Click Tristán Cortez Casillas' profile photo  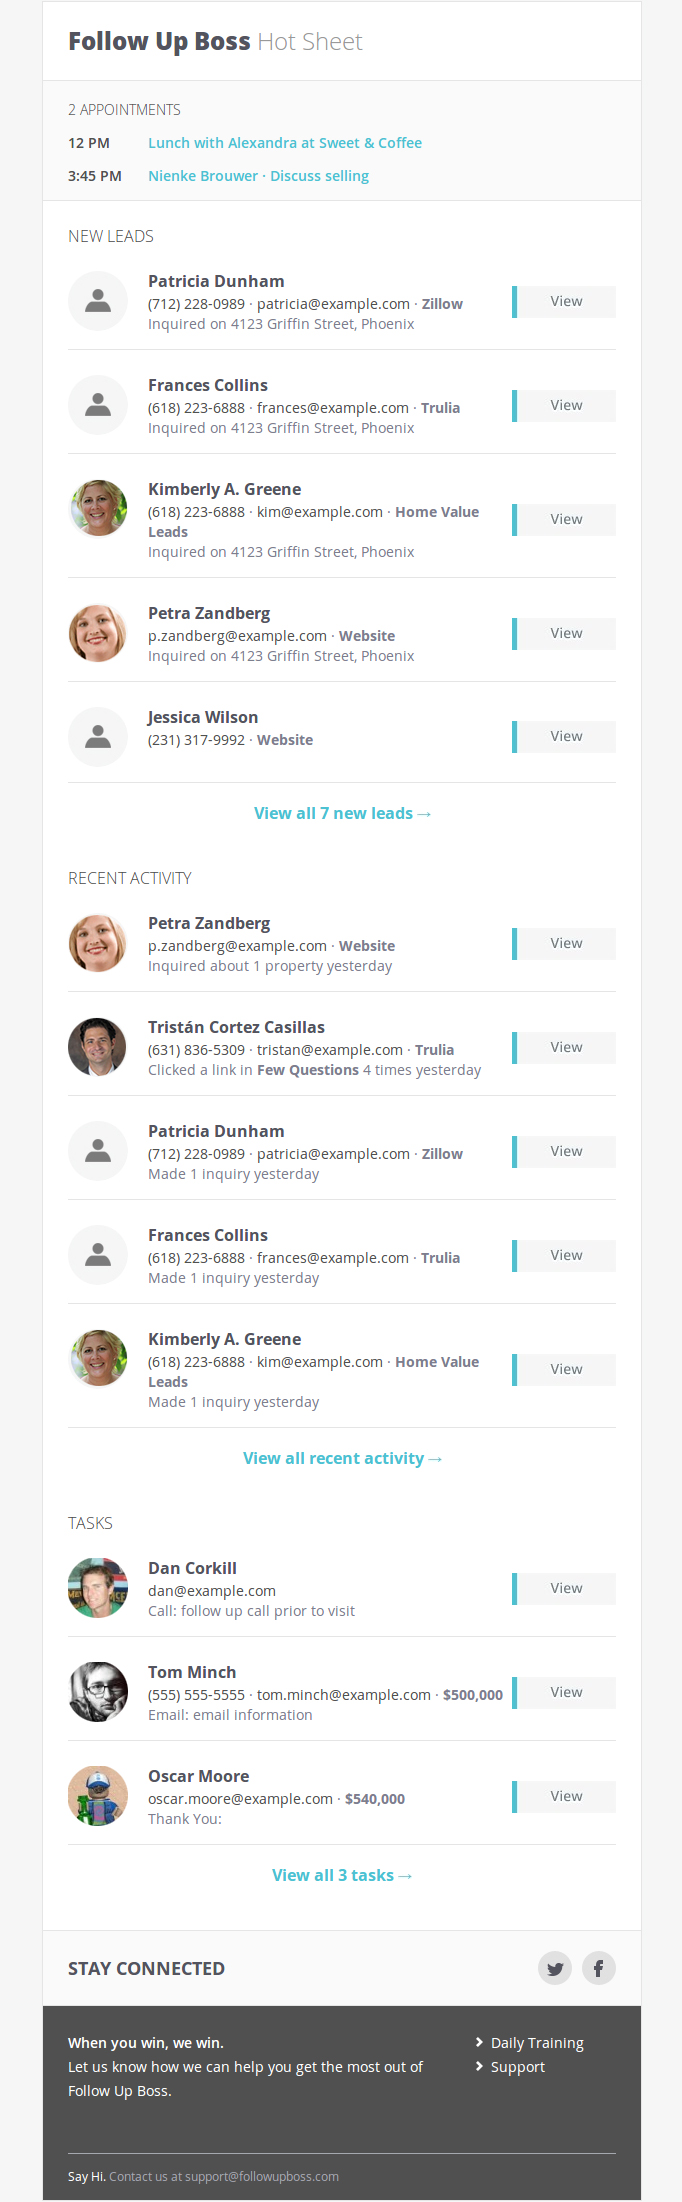(x=98, y=1047)
